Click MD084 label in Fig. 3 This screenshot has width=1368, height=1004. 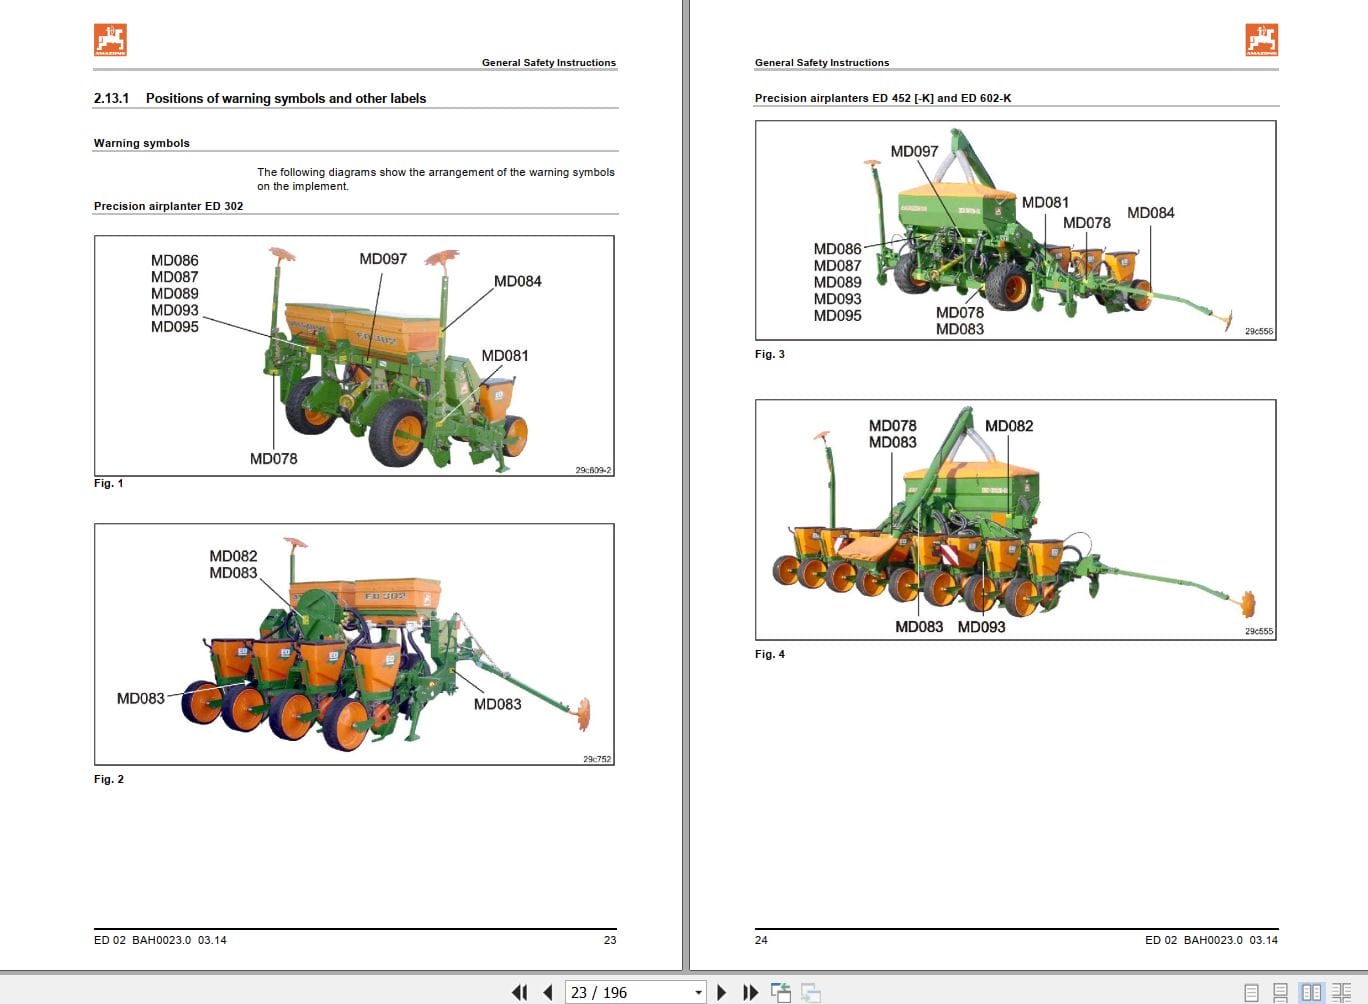point(1151,213)
